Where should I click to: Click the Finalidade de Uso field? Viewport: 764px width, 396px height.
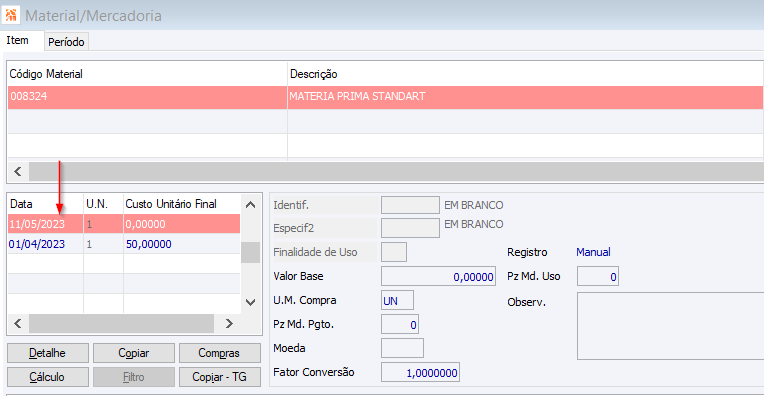[394, 252]
